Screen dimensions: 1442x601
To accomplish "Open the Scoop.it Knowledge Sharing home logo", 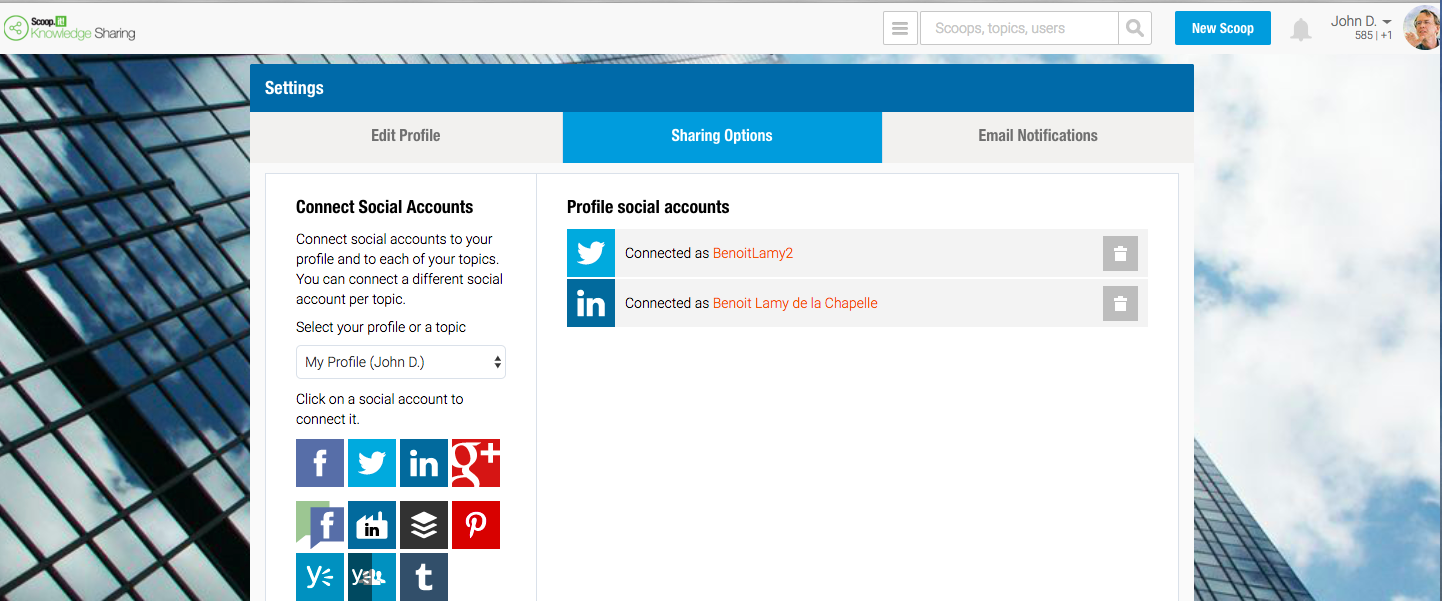I will 70,27.
